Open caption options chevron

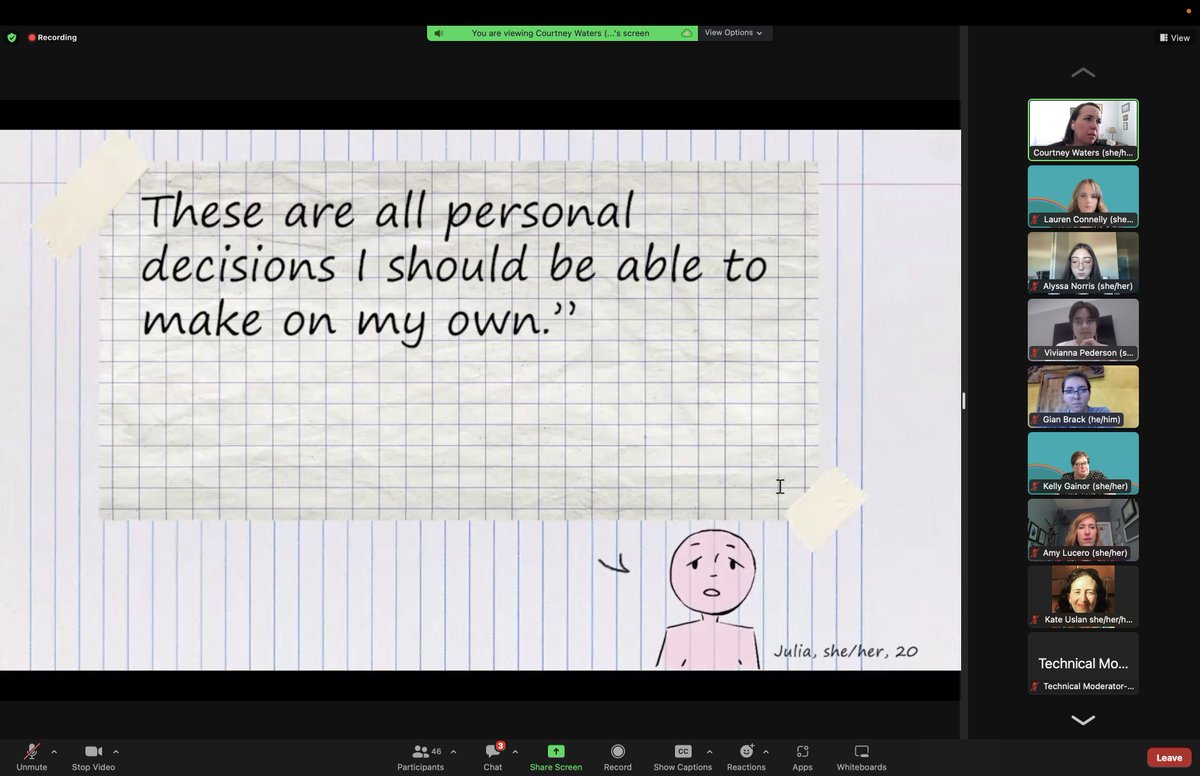point(709,751)
